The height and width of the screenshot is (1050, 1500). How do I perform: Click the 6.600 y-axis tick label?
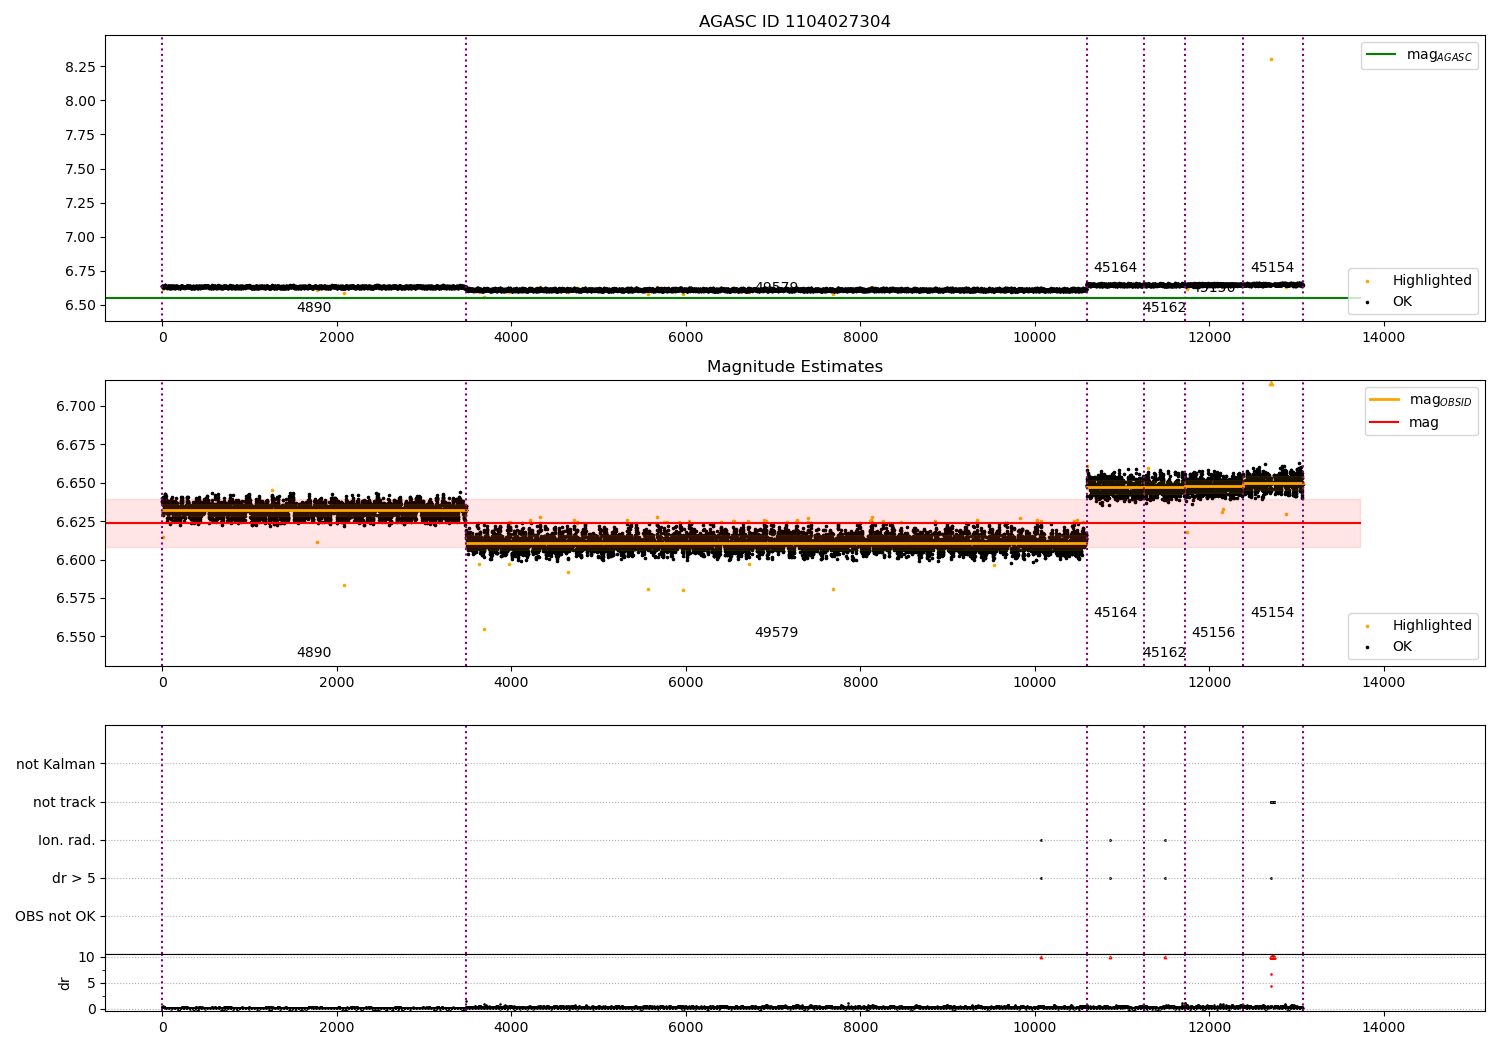point(76,560)
